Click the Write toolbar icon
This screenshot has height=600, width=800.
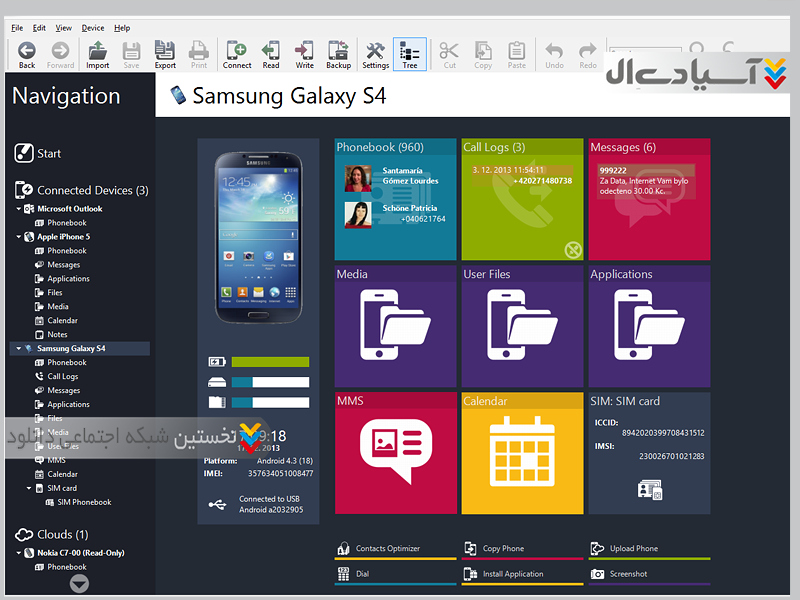pos(304,54)
